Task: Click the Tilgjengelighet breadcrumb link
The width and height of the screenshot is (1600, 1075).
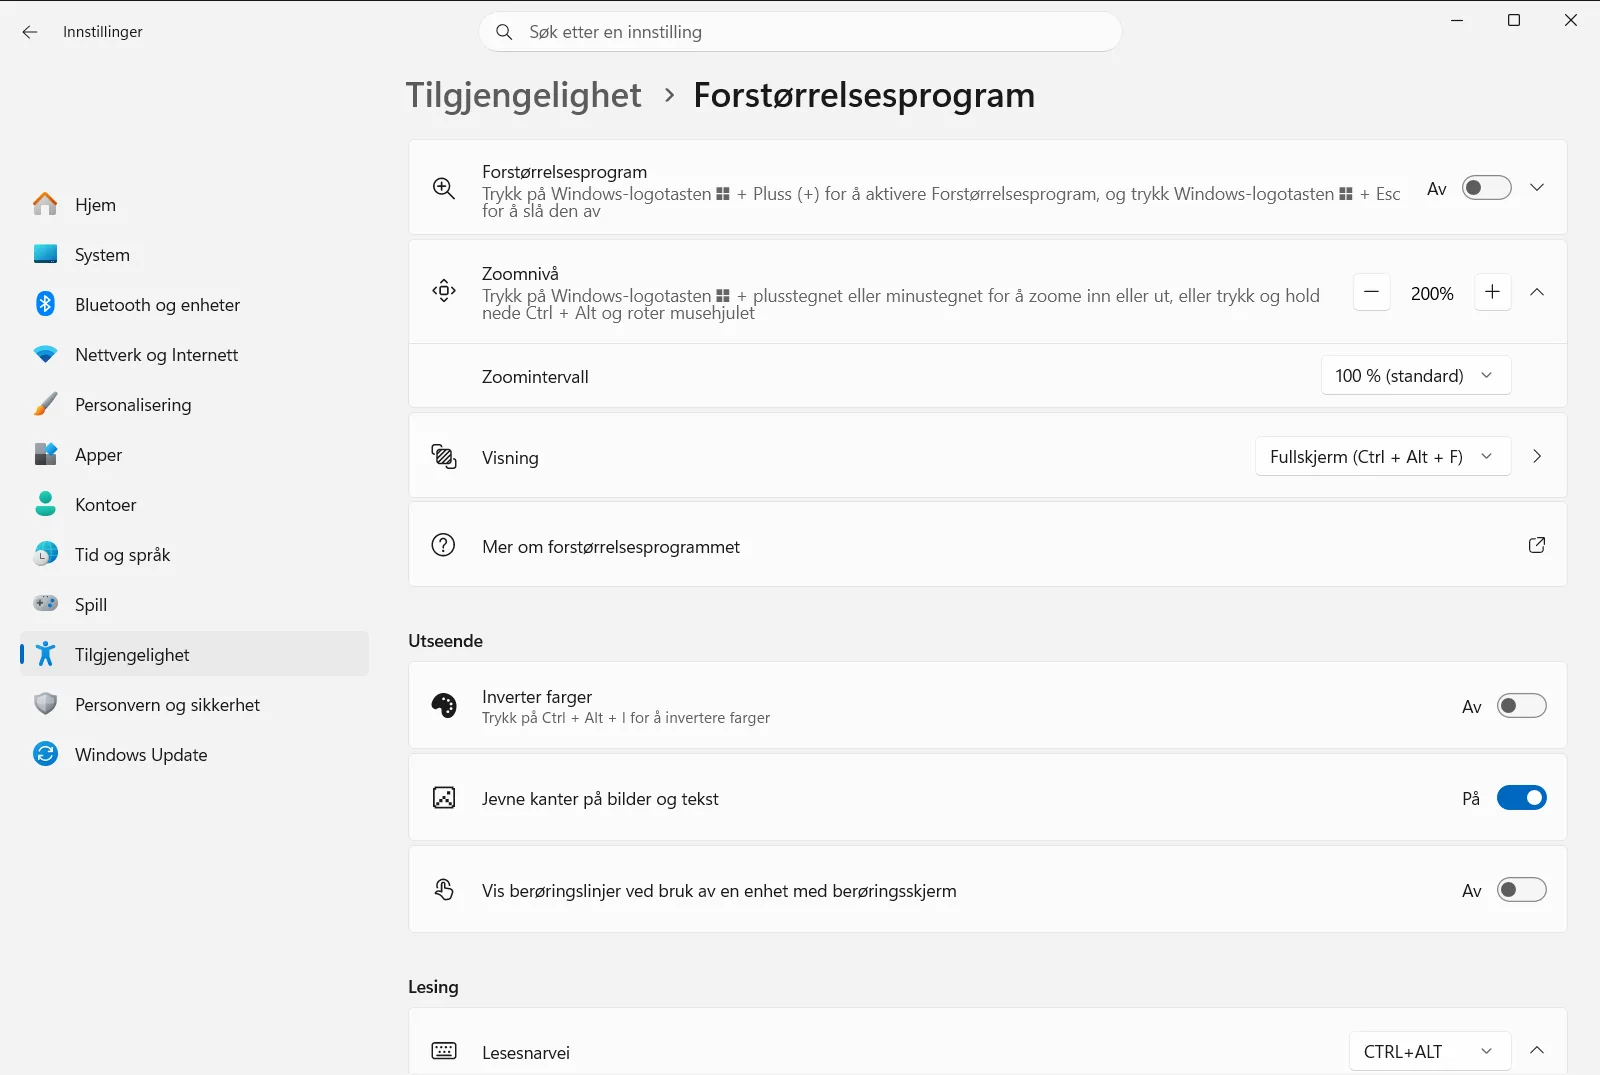Action: pyautogui.click(x=523, y=96)
